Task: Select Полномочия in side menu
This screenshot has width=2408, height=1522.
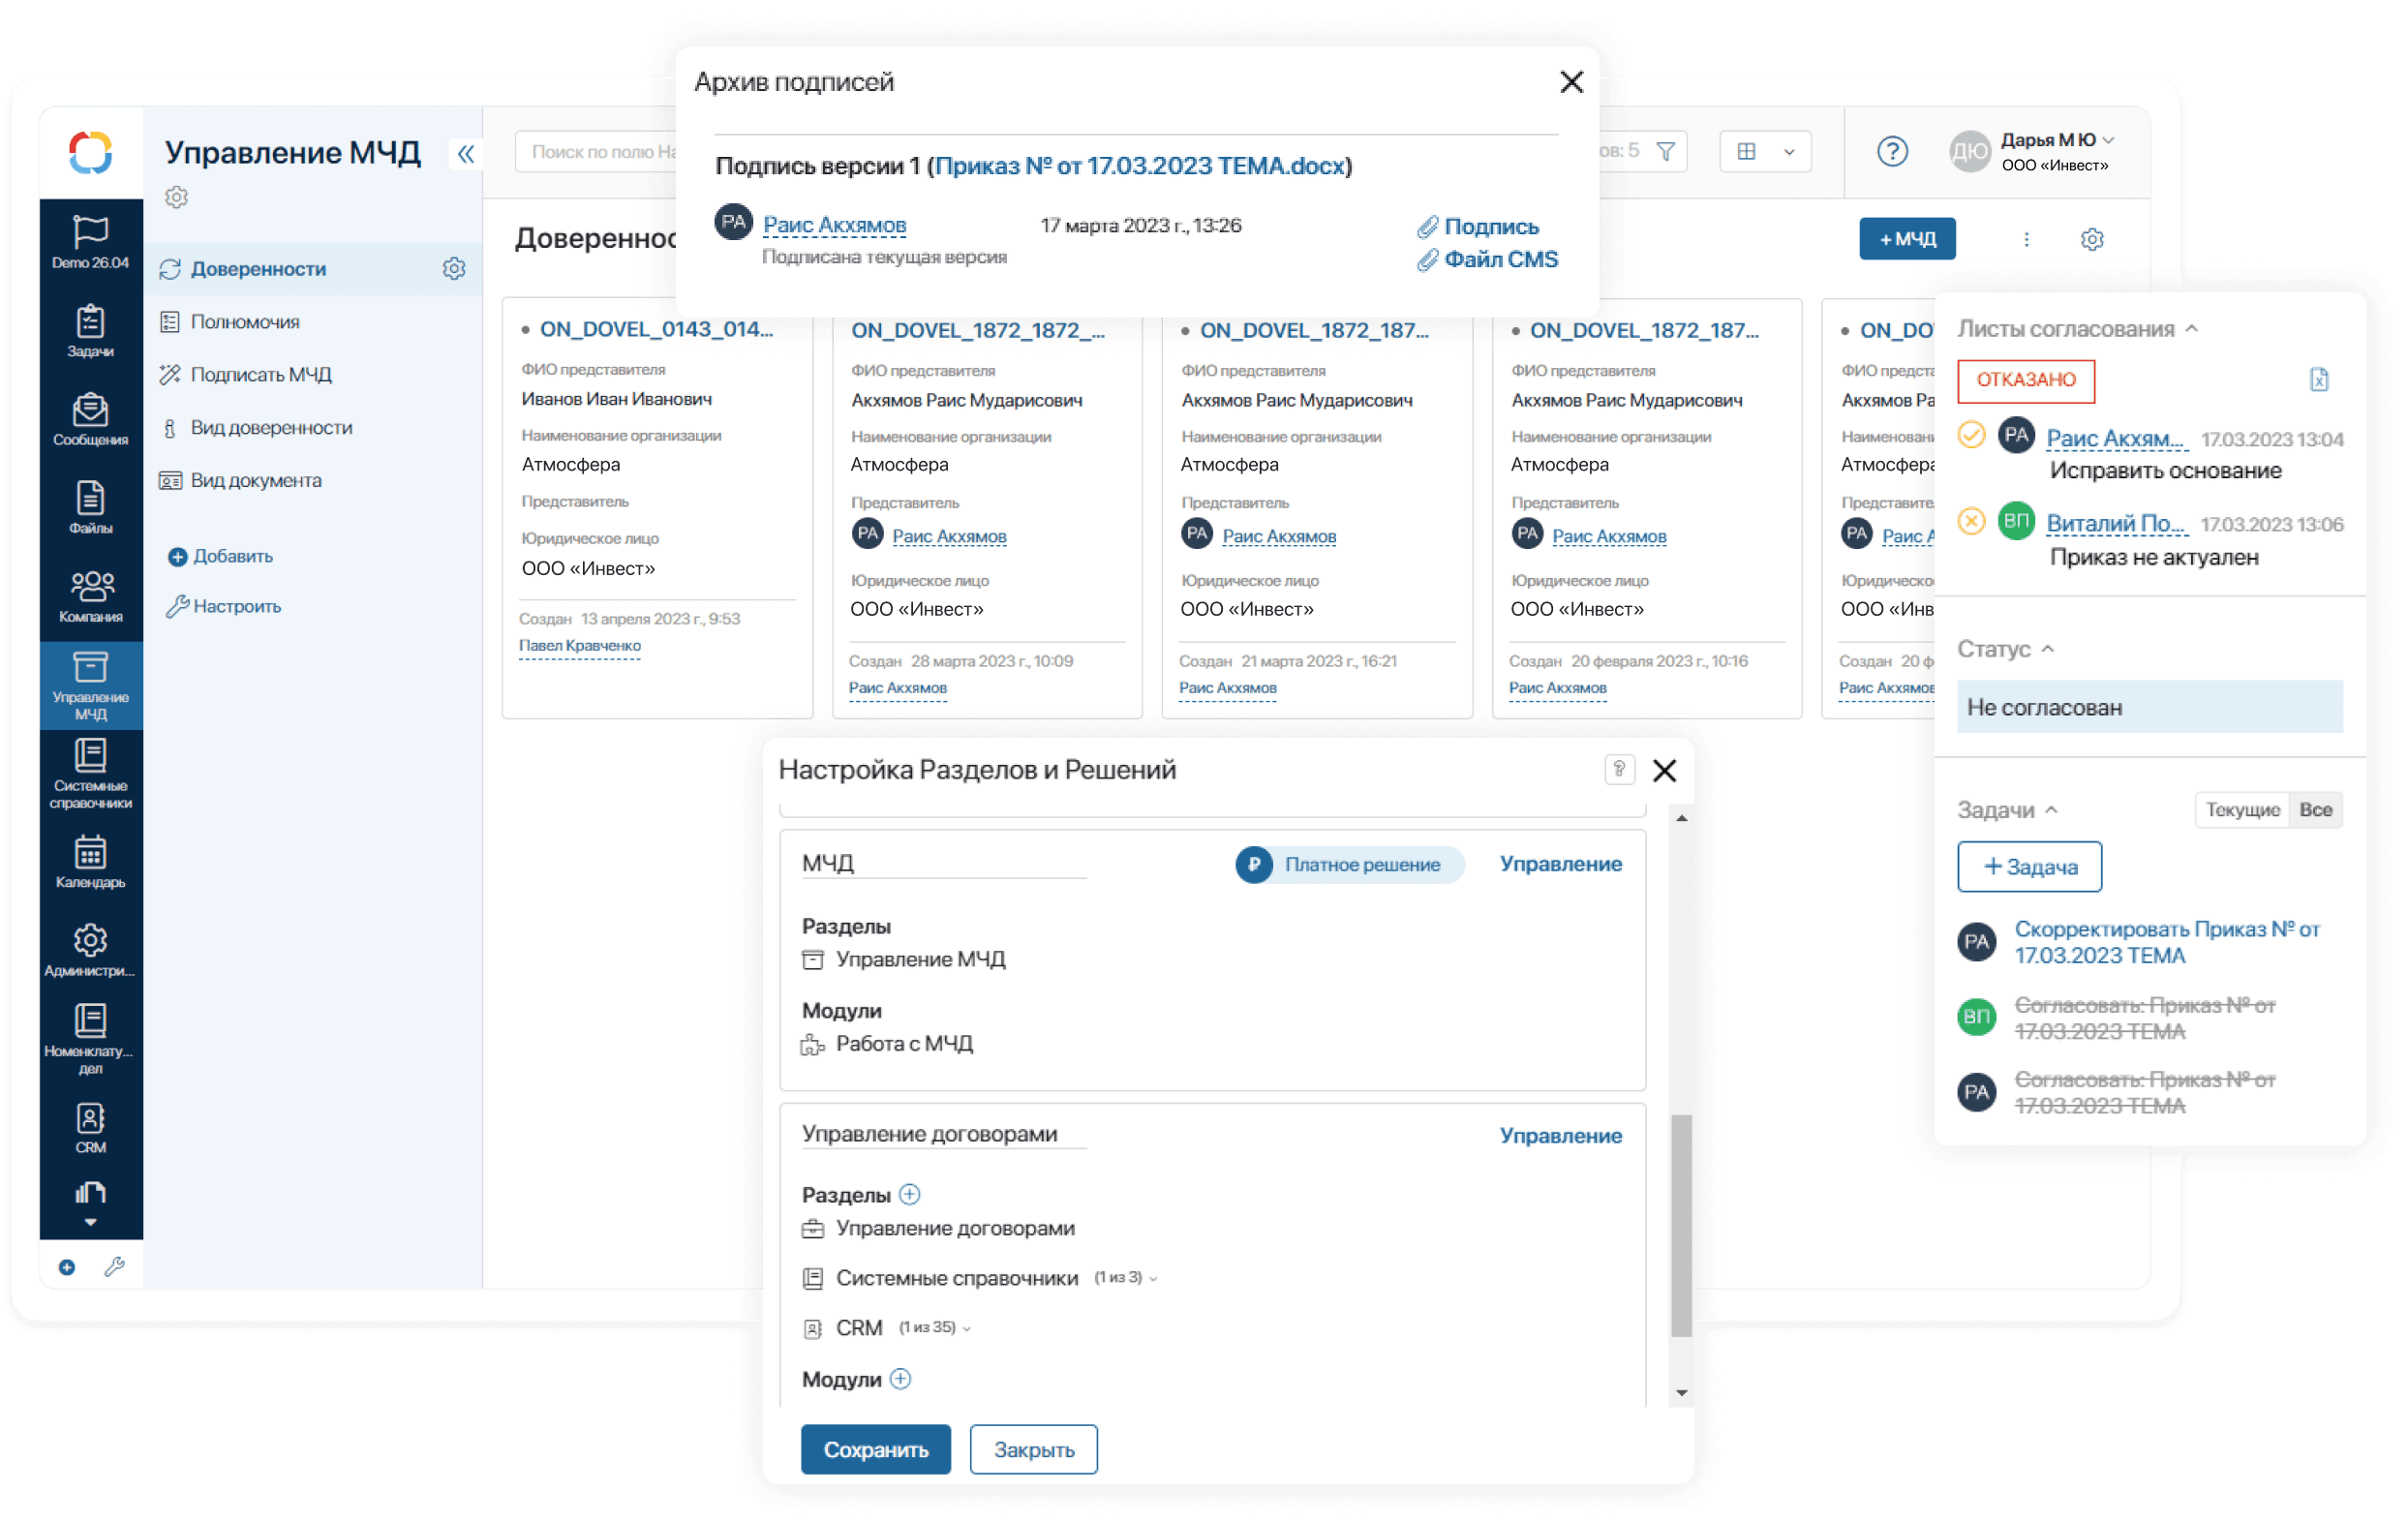Action: 245,322
